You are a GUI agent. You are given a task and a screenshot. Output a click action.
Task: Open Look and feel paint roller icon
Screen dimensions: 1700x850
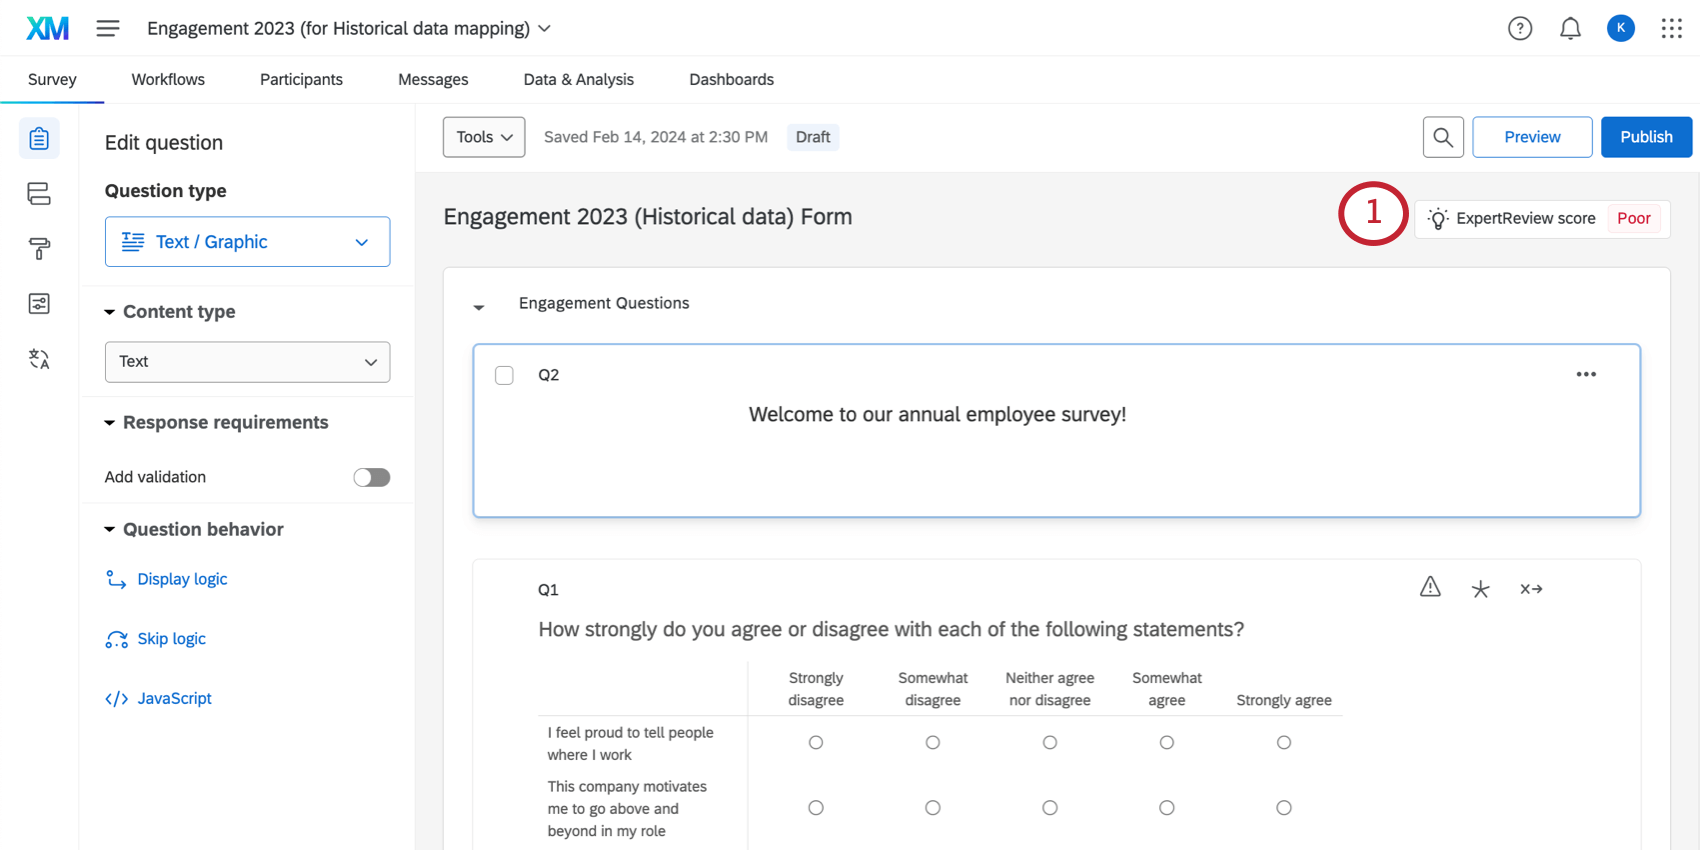coord(39,249)
